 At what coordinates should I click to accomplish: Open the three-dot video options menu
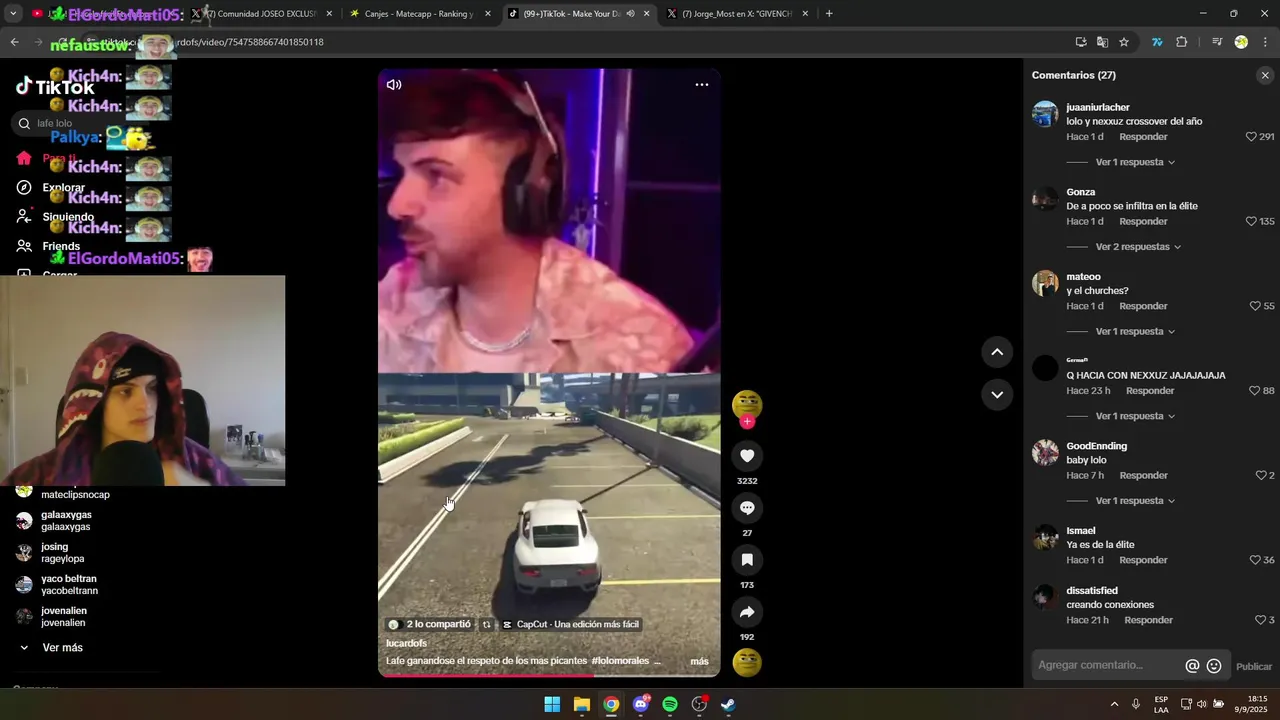[702, 85]
